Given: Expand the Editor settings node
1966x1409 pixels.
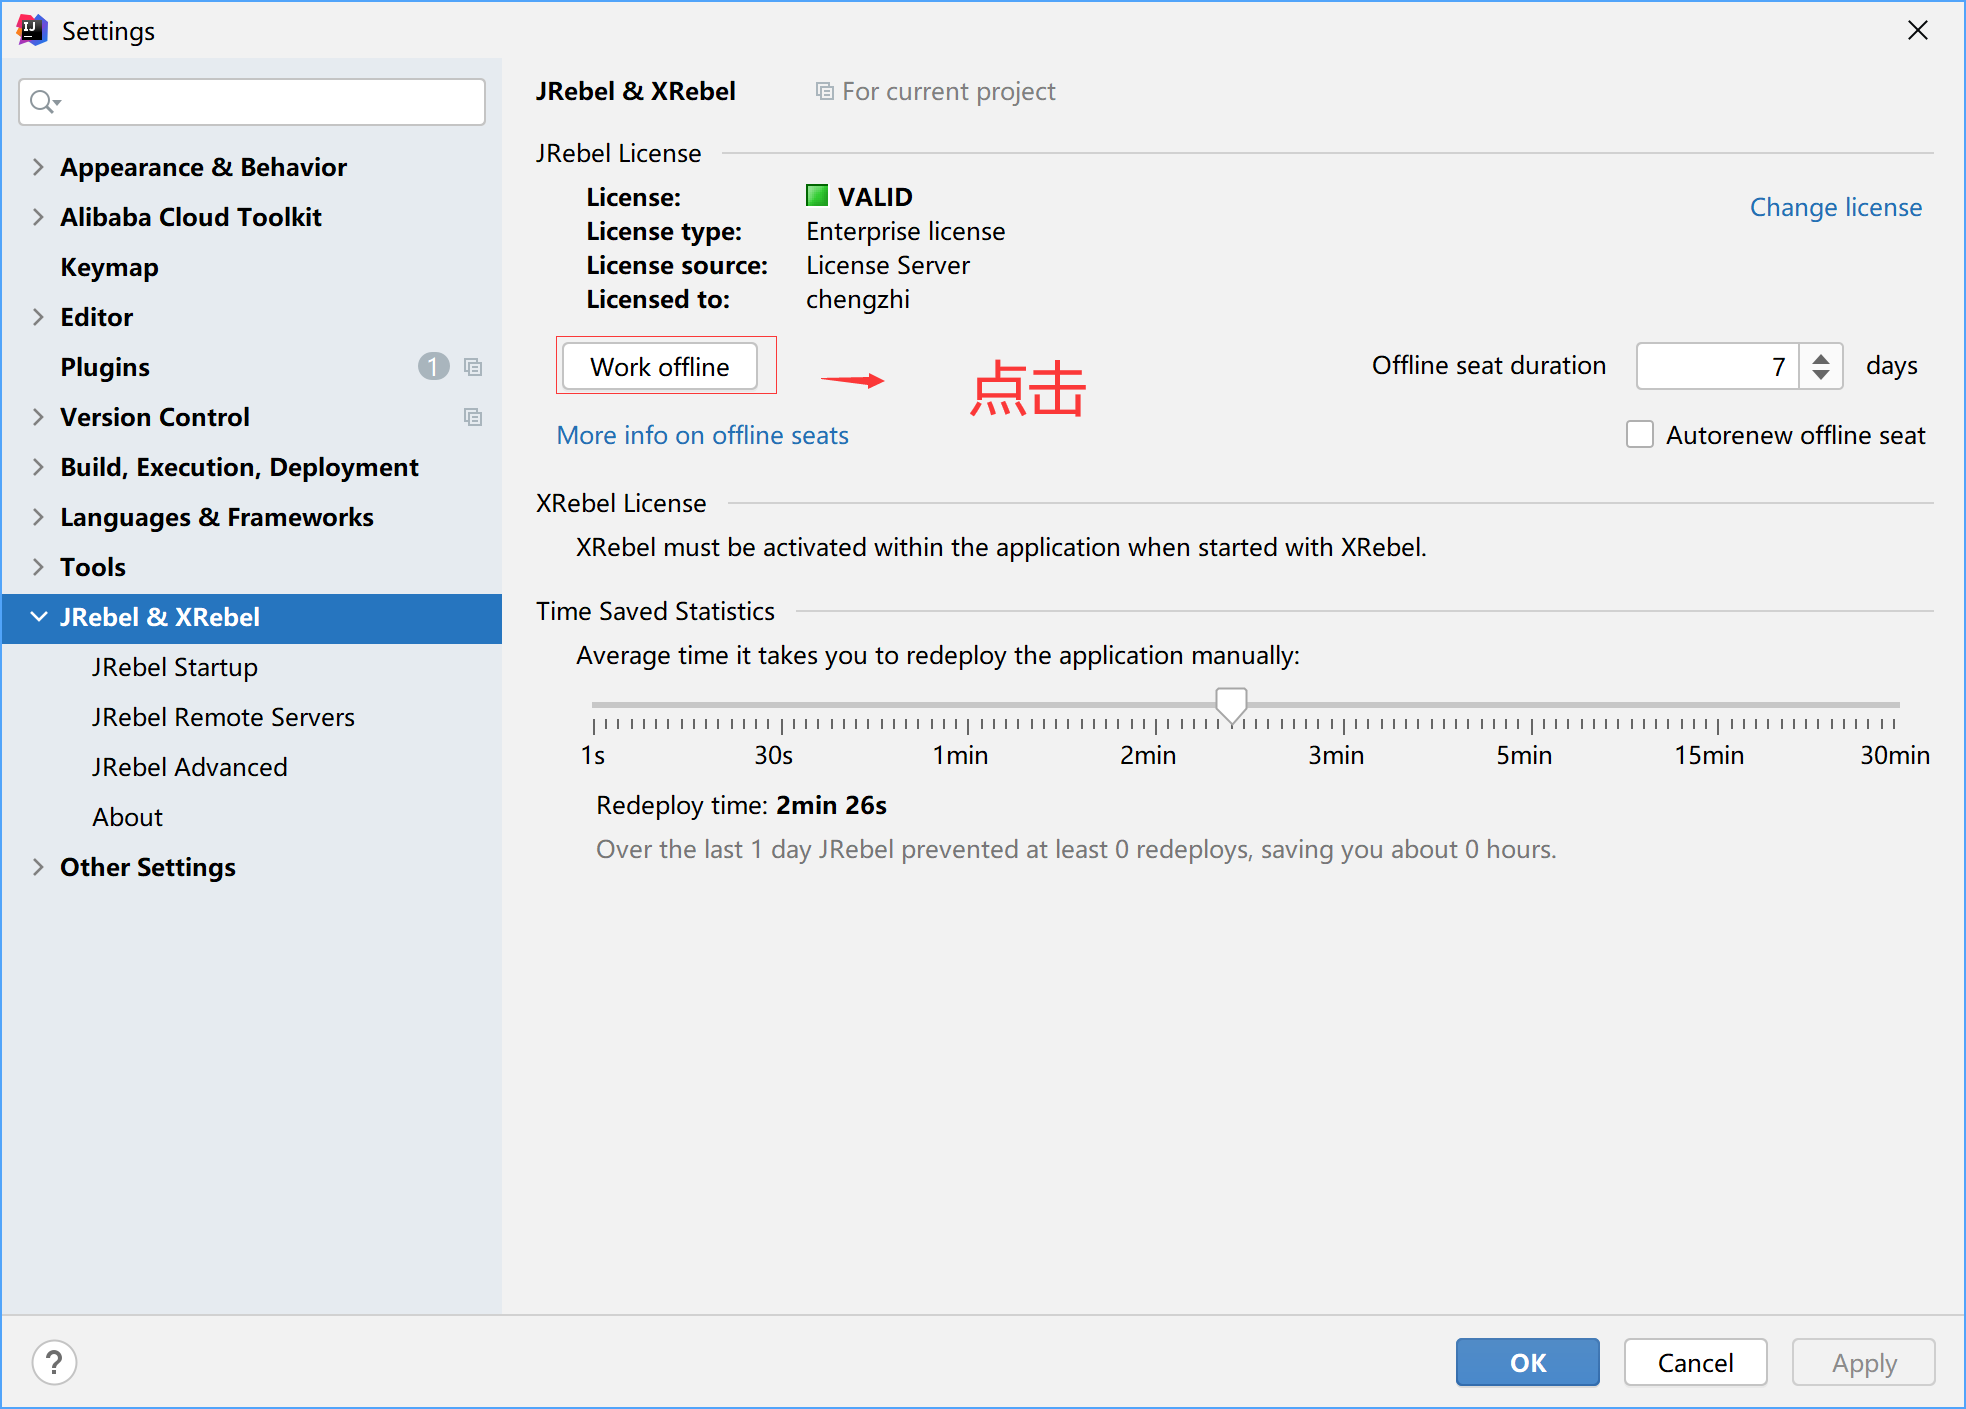Looking at the screenshot, I should (38, 317).
